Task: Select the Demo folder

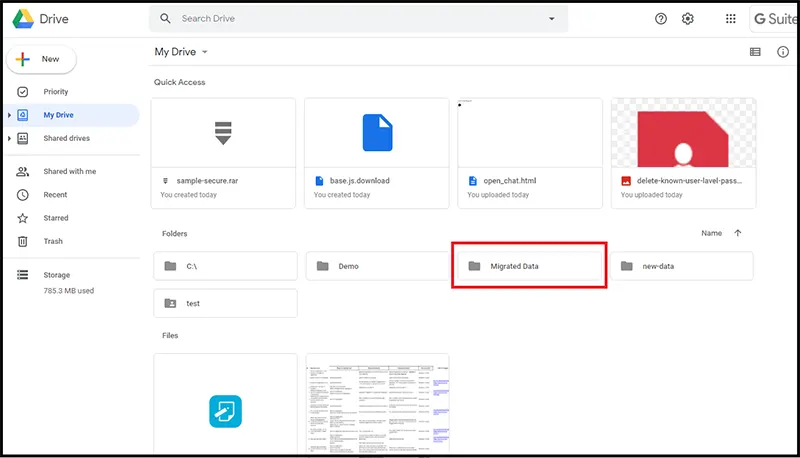Action: click(x=377, y=266)
